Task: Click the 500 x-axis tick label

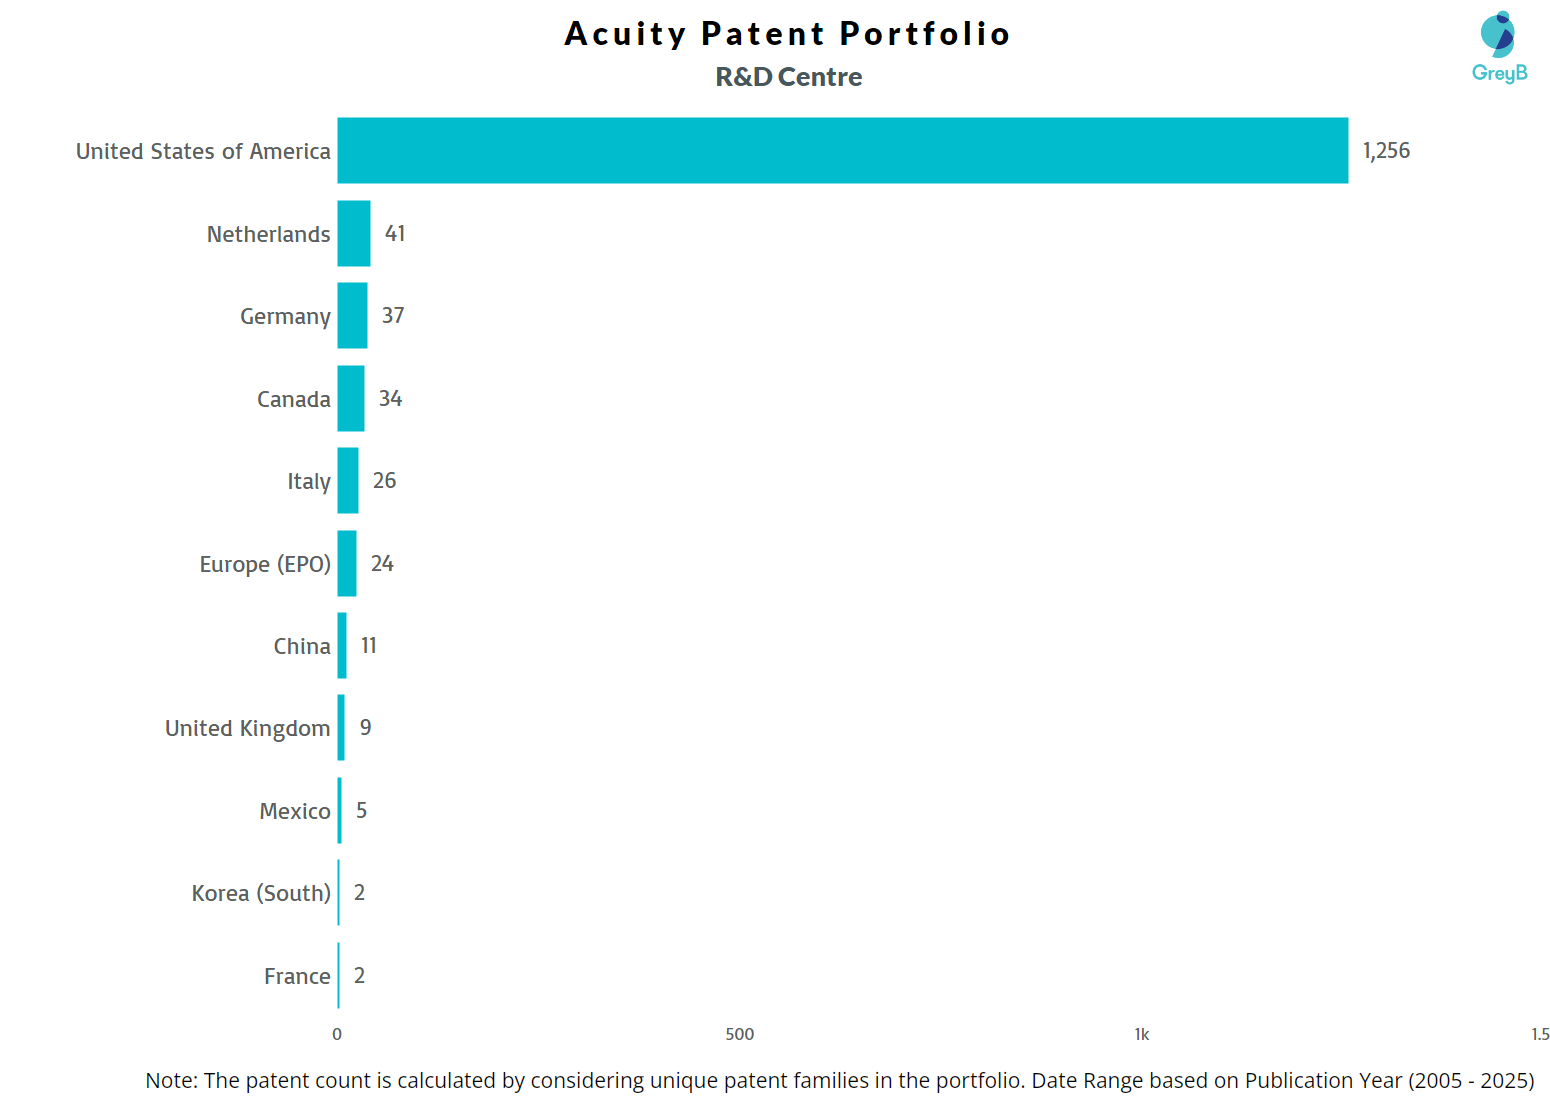Action: point(740,1034)
